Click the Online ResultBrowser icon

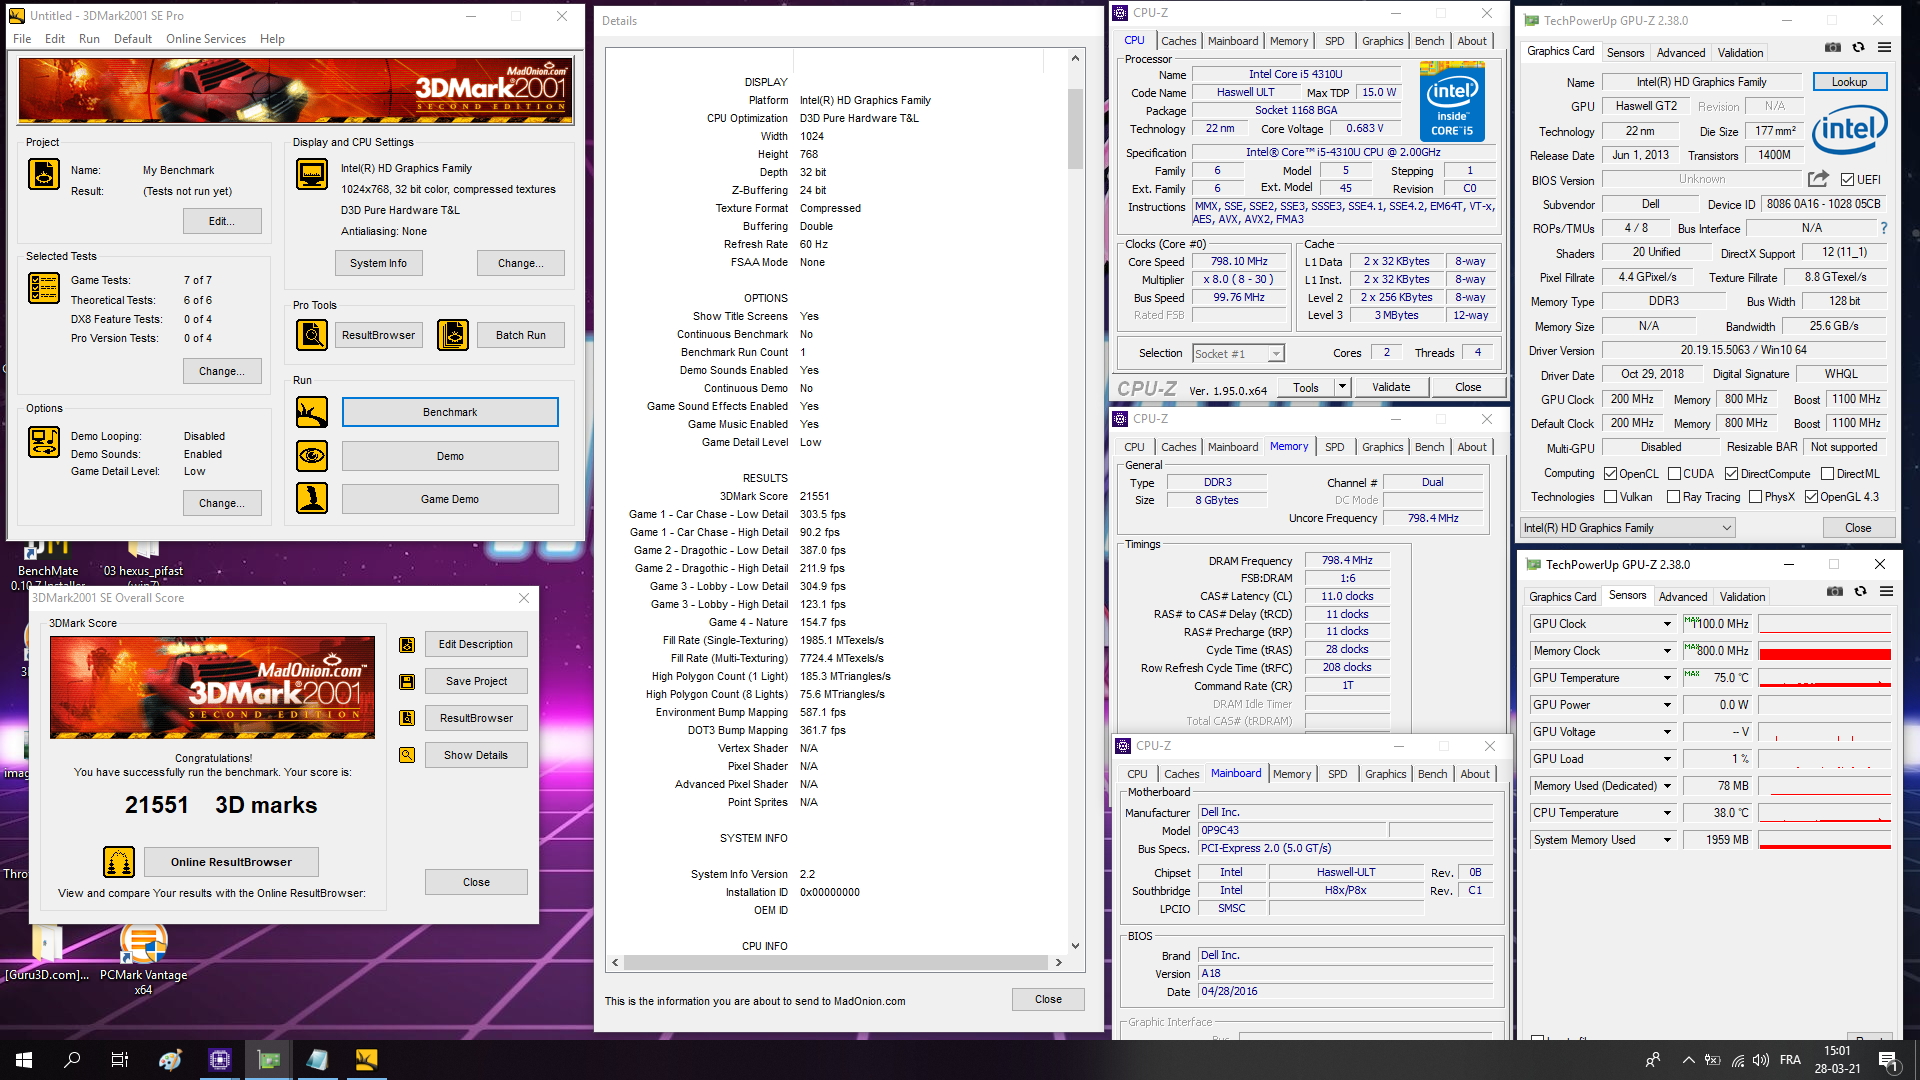[119, 862]
